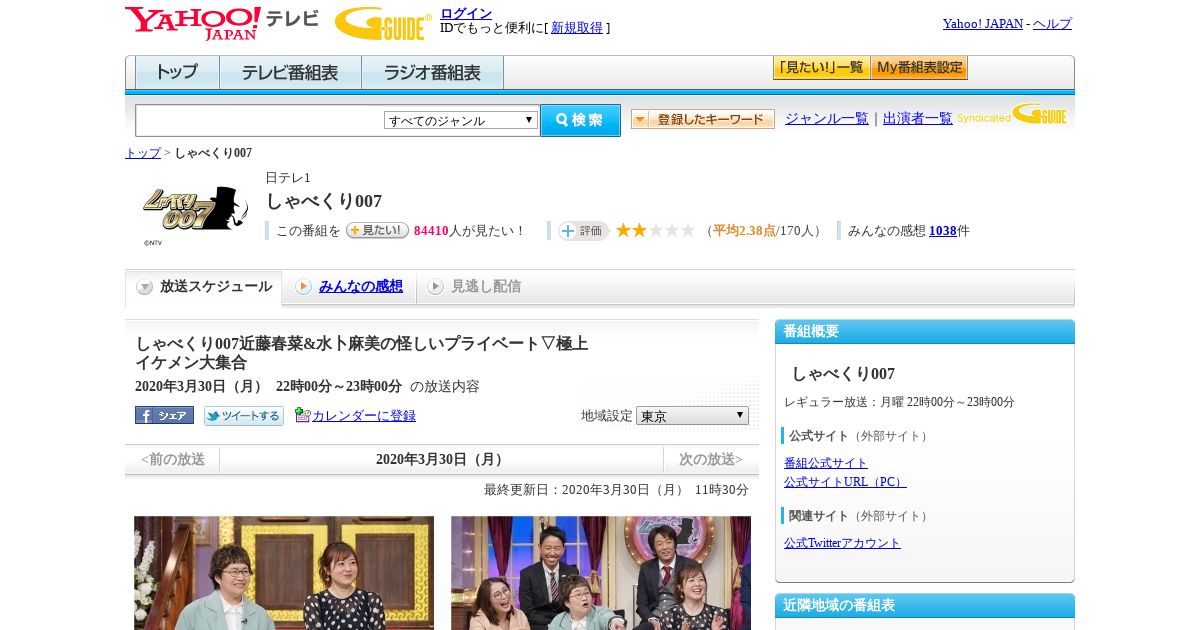Viewport: 1200px width, 630px height.
Task: Open 1038 reviews count link
Action: pyautogui.click(x=943, y=231)
